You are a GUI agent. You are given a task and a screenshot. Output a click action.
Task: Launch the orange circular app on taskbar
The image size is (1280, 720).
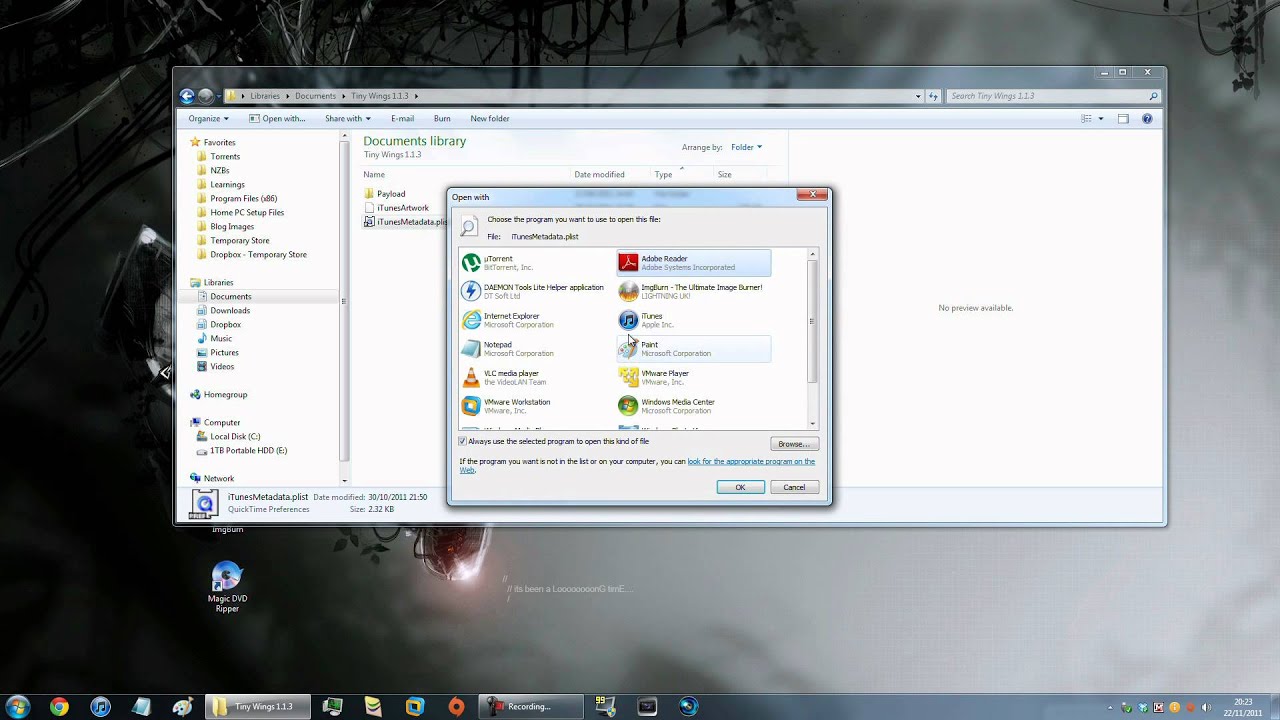(x=456, y=707)
